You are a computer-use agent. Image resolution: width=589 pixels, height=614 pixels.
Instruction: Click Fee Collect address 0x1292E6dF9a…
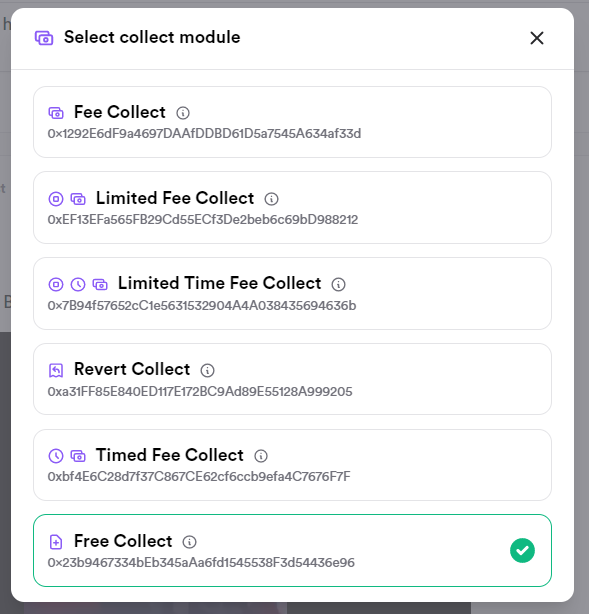[204, 134]
